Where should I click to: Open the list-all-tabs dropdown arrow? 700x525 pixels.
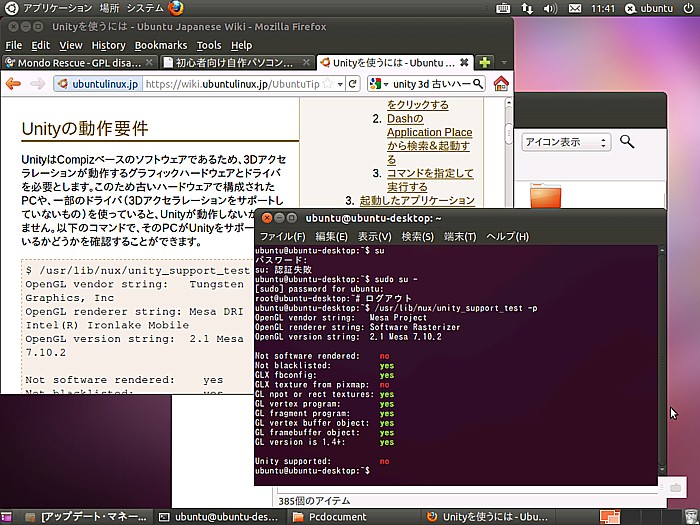tap(504, 62)
